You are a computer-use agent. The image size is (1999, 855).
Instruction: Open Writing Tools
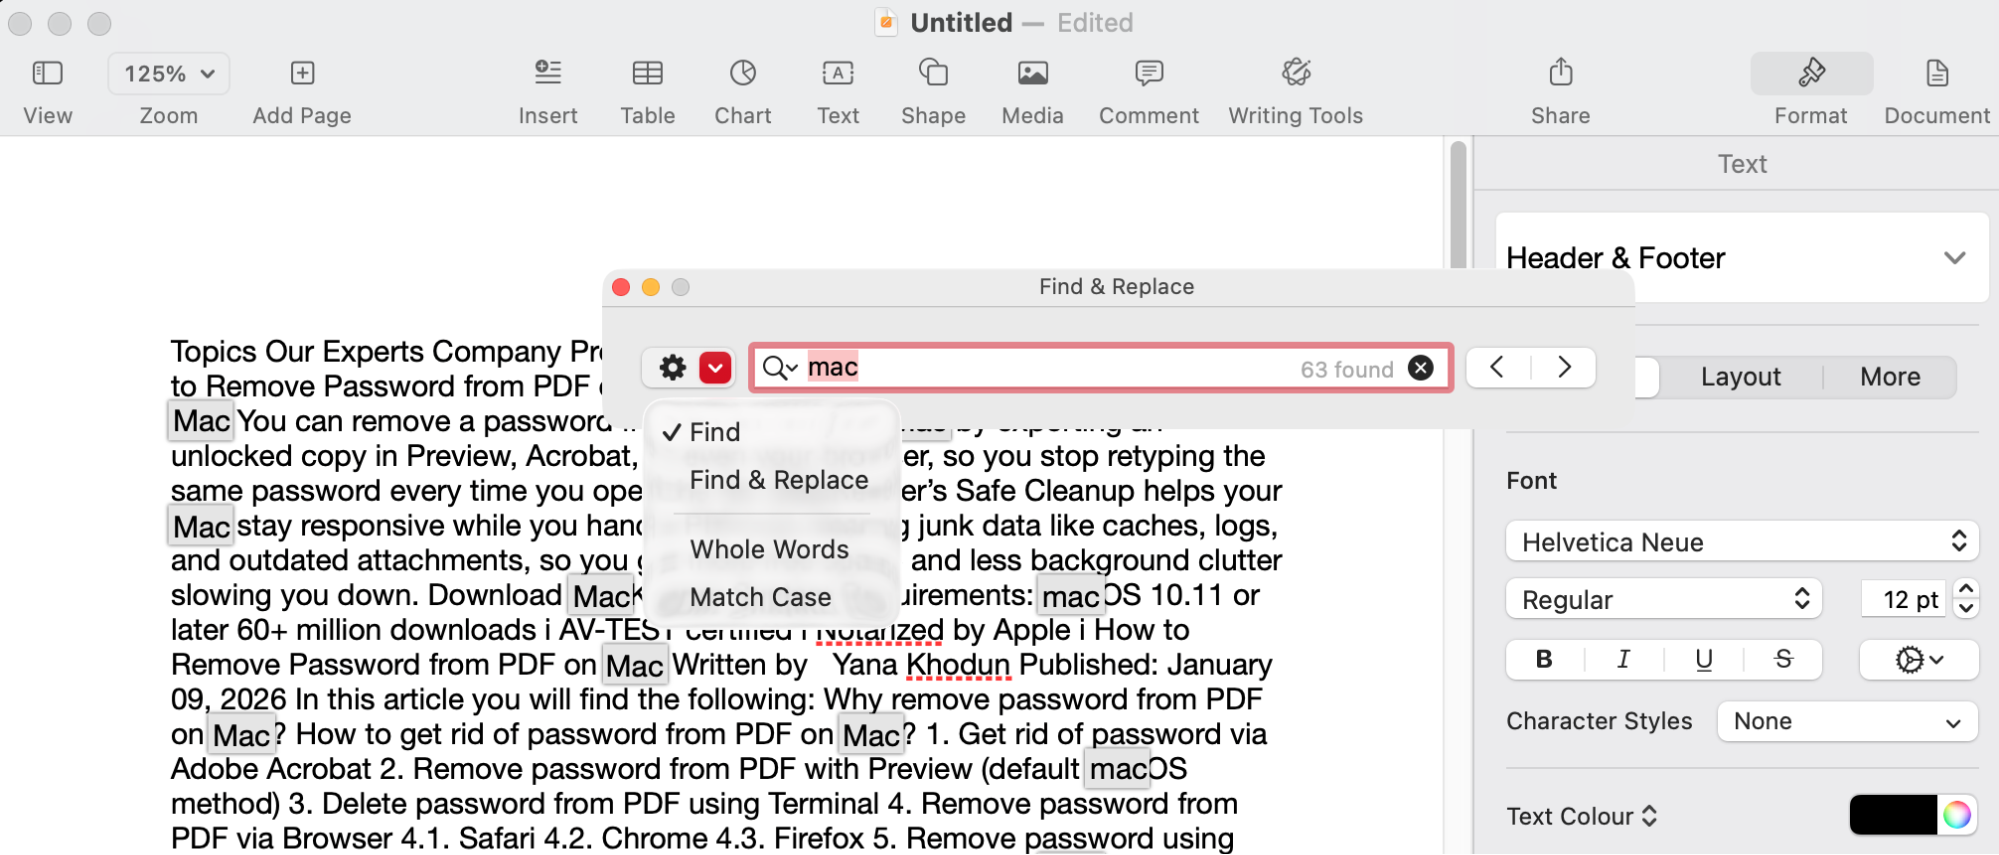pyautogui.click(x=1296, y=73)
